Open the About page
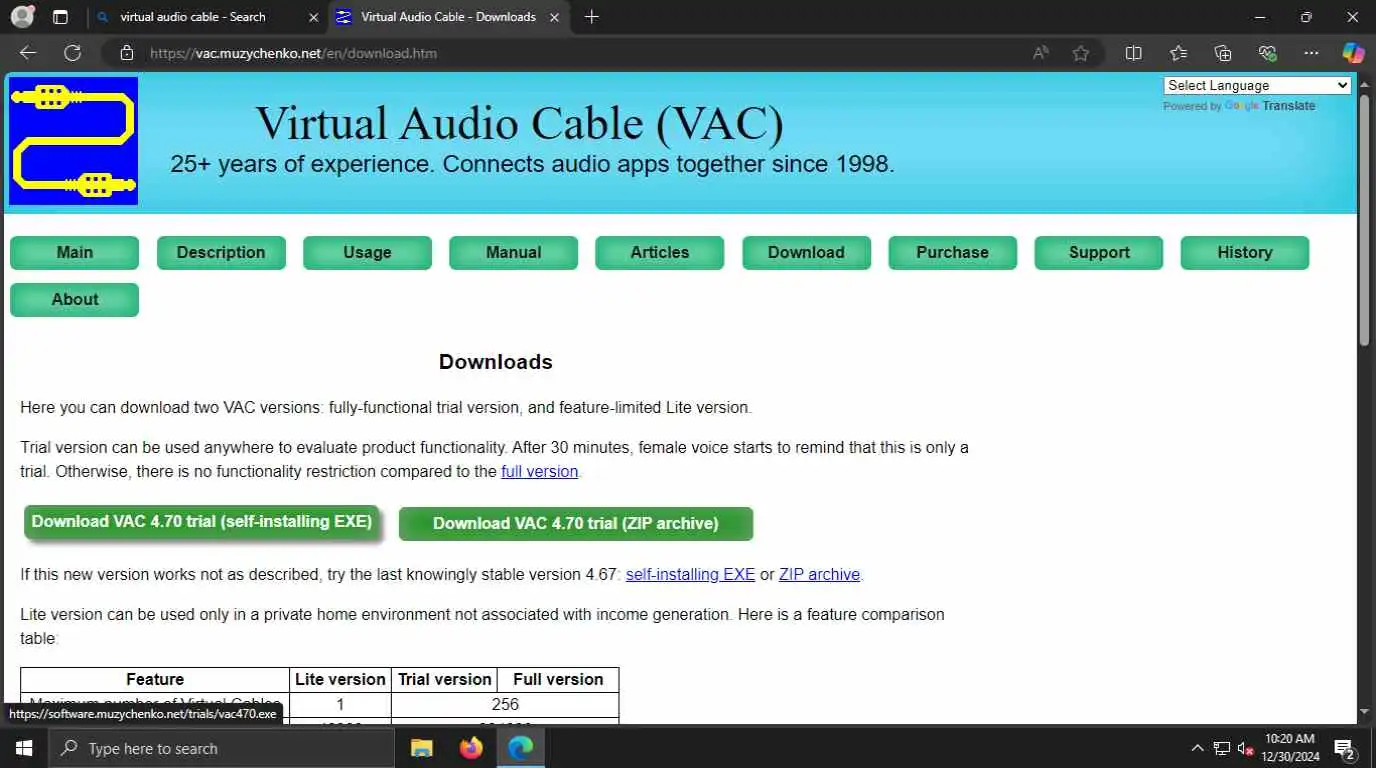The height and width of the screenshot is (768, 1376). [75, 300]
